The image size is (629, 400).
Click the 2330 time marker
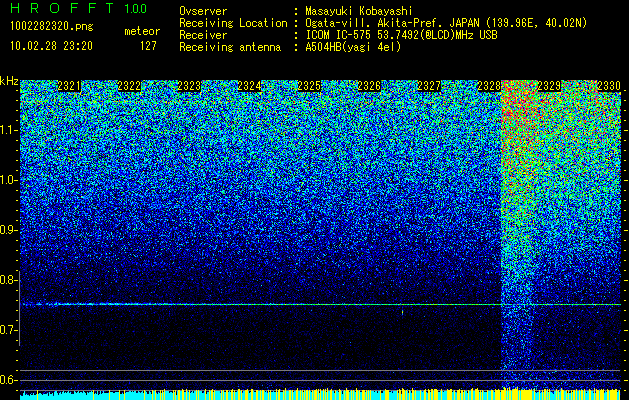coord(609,86)
